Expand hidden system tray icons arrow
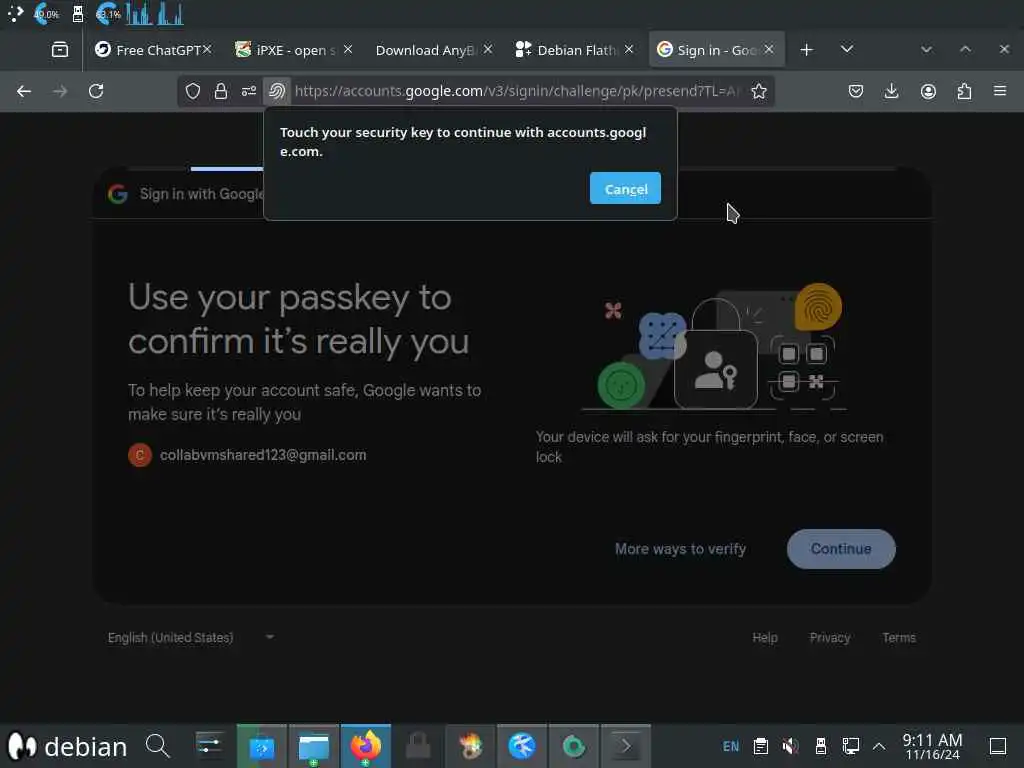This screenshot has height=768, width=1024. (879, 746)
